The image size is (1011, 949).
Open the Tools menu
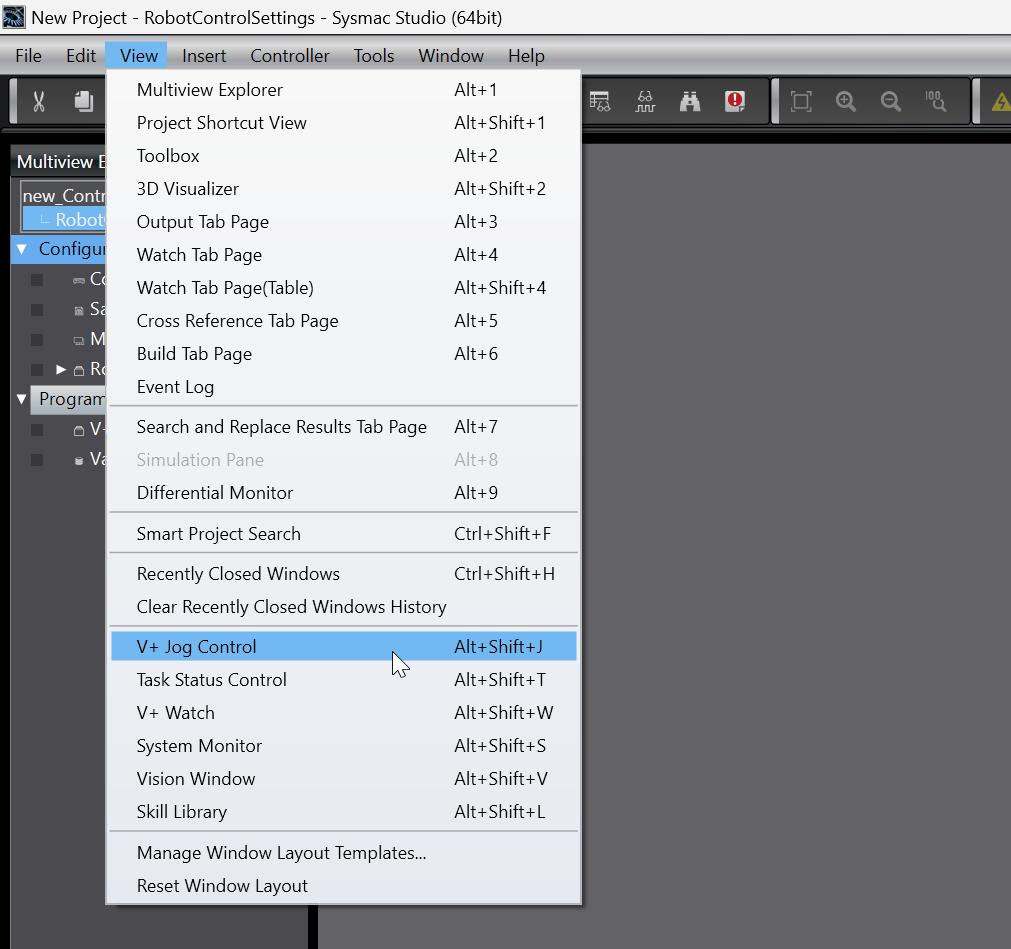tap(373, 56)
